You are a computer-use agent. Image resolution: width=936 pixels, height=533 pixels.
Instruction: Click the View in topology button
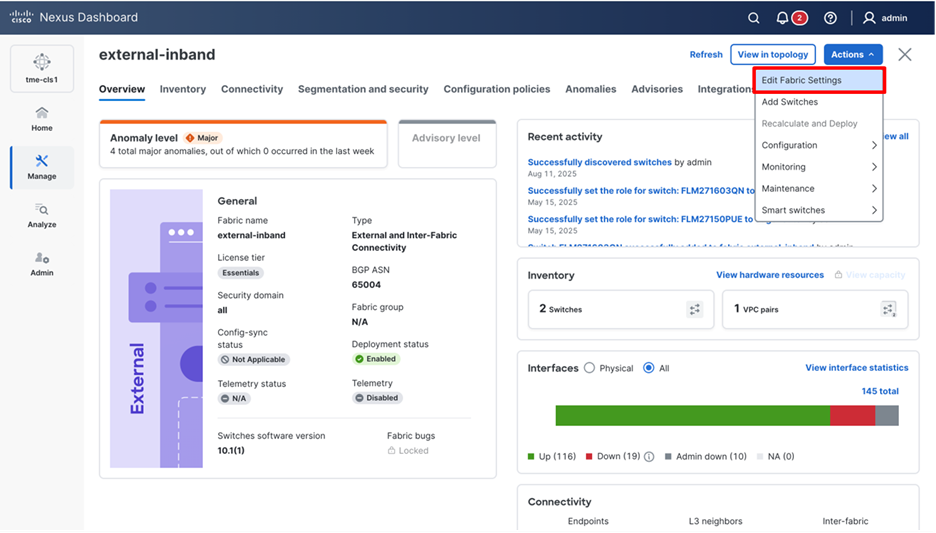(772, 54)
